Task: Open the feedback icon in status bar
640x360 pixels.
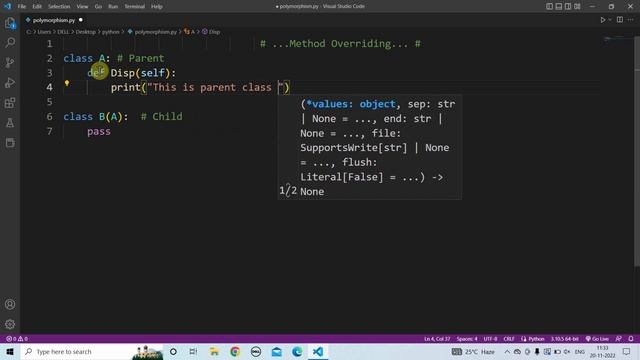Action: point(619,339)
